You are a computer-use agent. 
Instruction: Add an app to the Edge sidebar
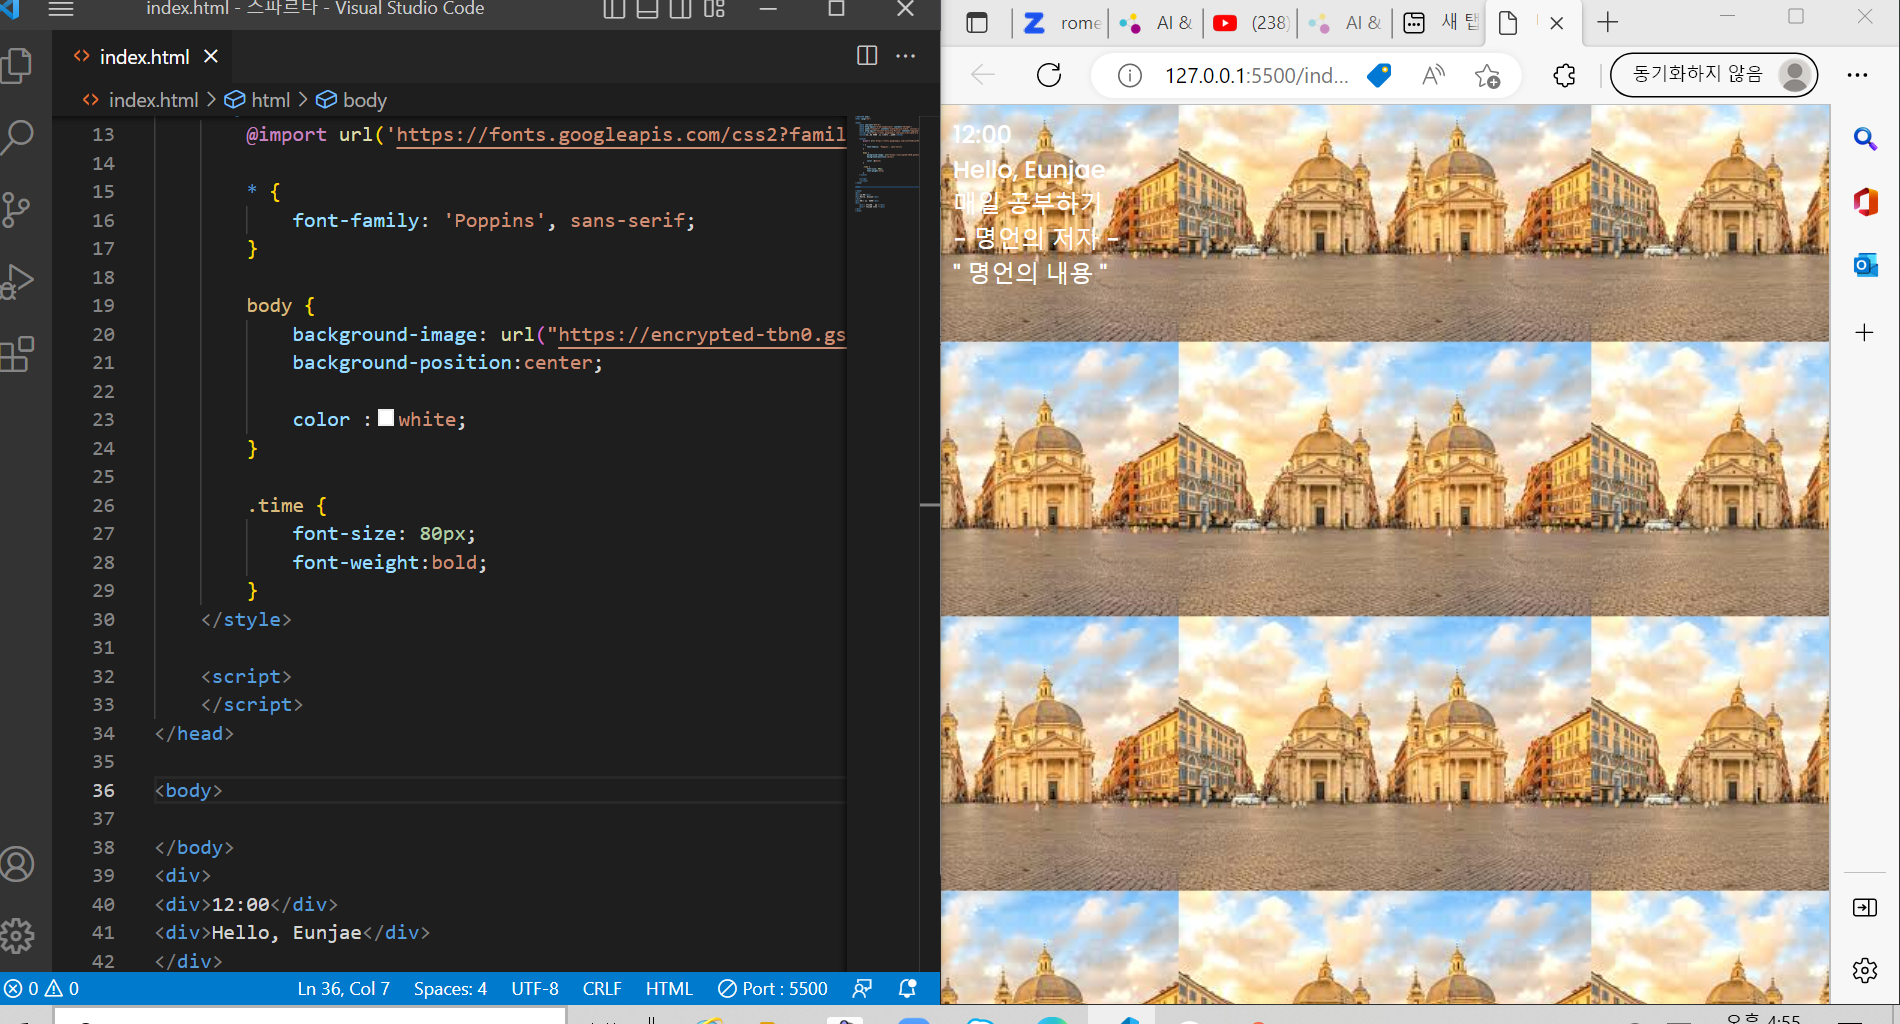1865,332
